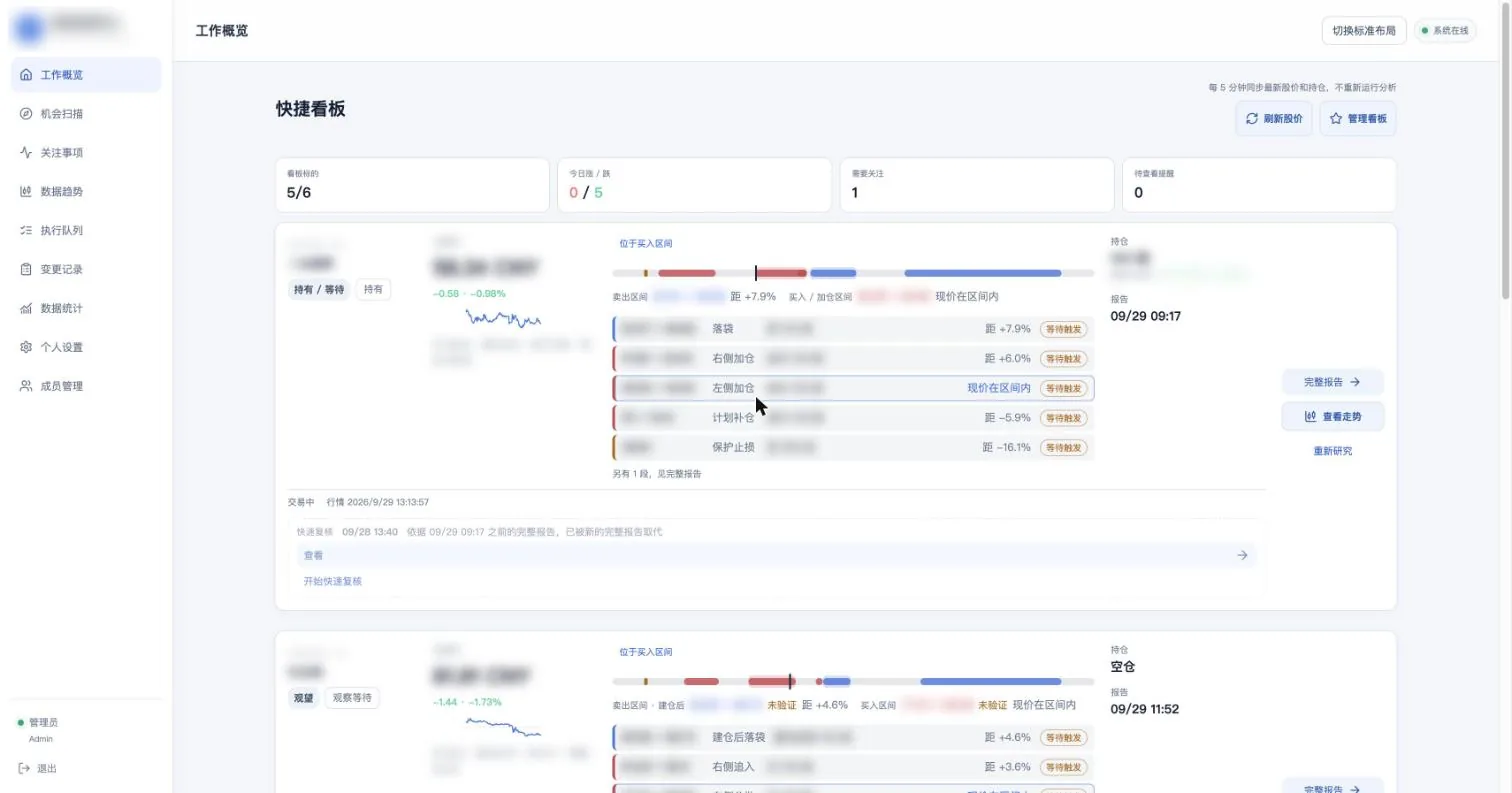The image size is (1512, 793).
Task: Click the 右侧追入 row
Action: coord(853,767)
